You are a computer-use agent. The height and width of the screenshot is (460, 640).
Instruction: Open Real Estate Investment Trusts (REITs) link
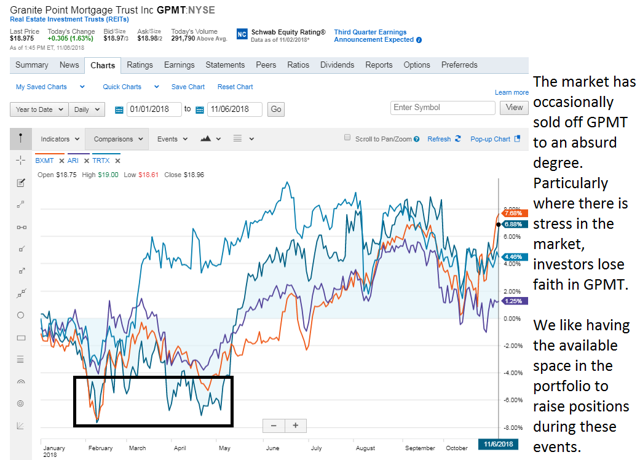[x=69, y=19]
